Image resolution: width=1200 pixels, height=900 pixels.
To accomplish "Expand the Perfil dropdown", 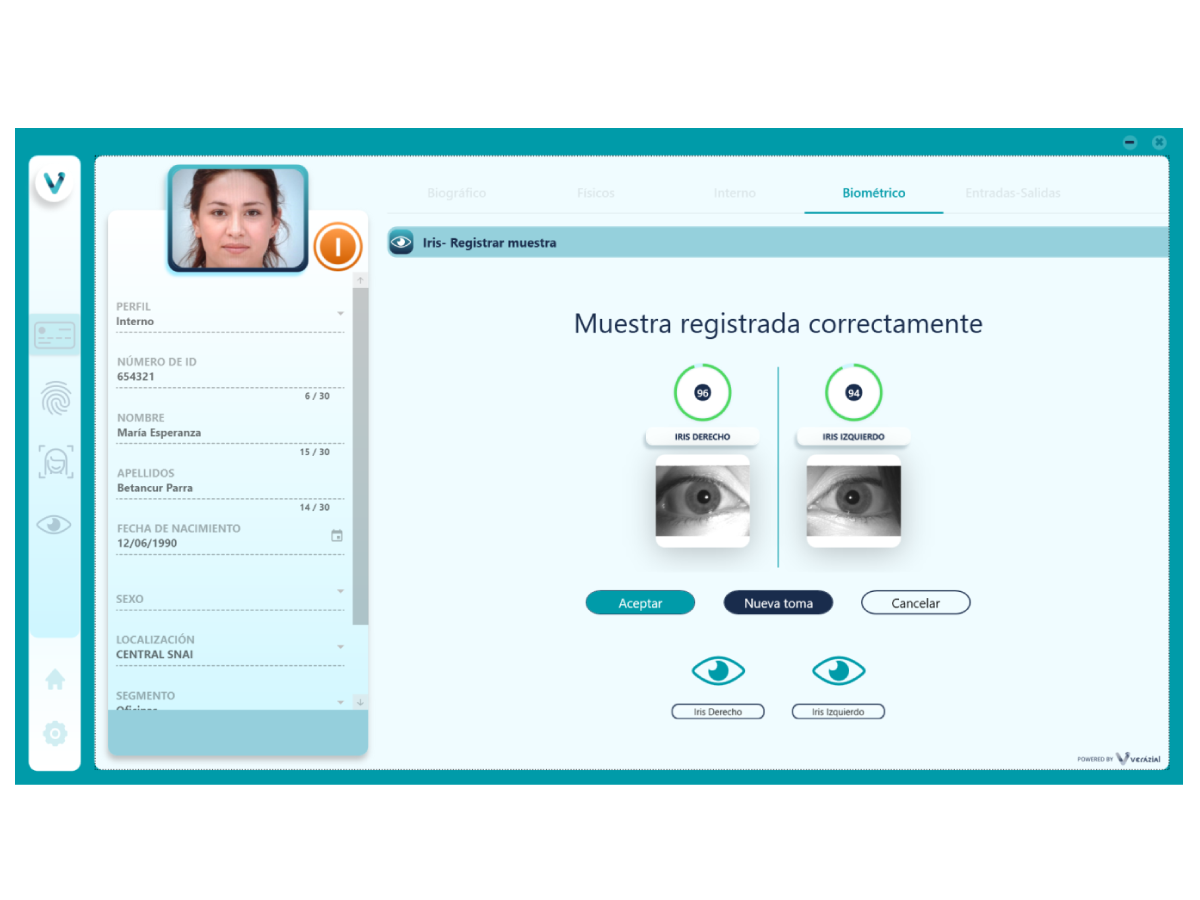I will tap(340, 314).
